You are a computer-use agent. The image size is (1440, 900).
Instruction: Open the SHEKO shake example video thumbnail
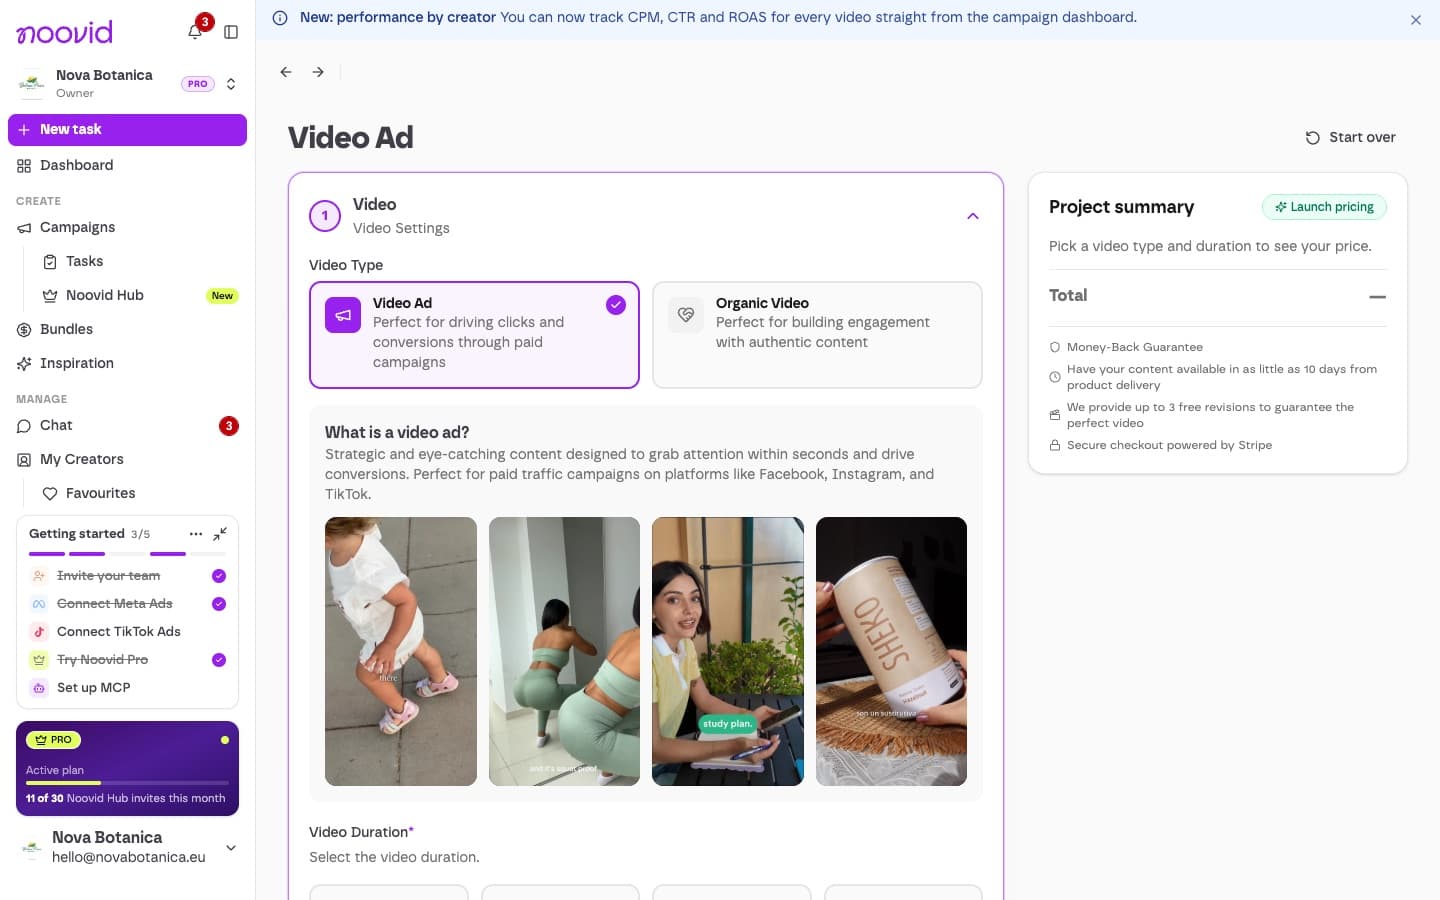click(891, 651)
